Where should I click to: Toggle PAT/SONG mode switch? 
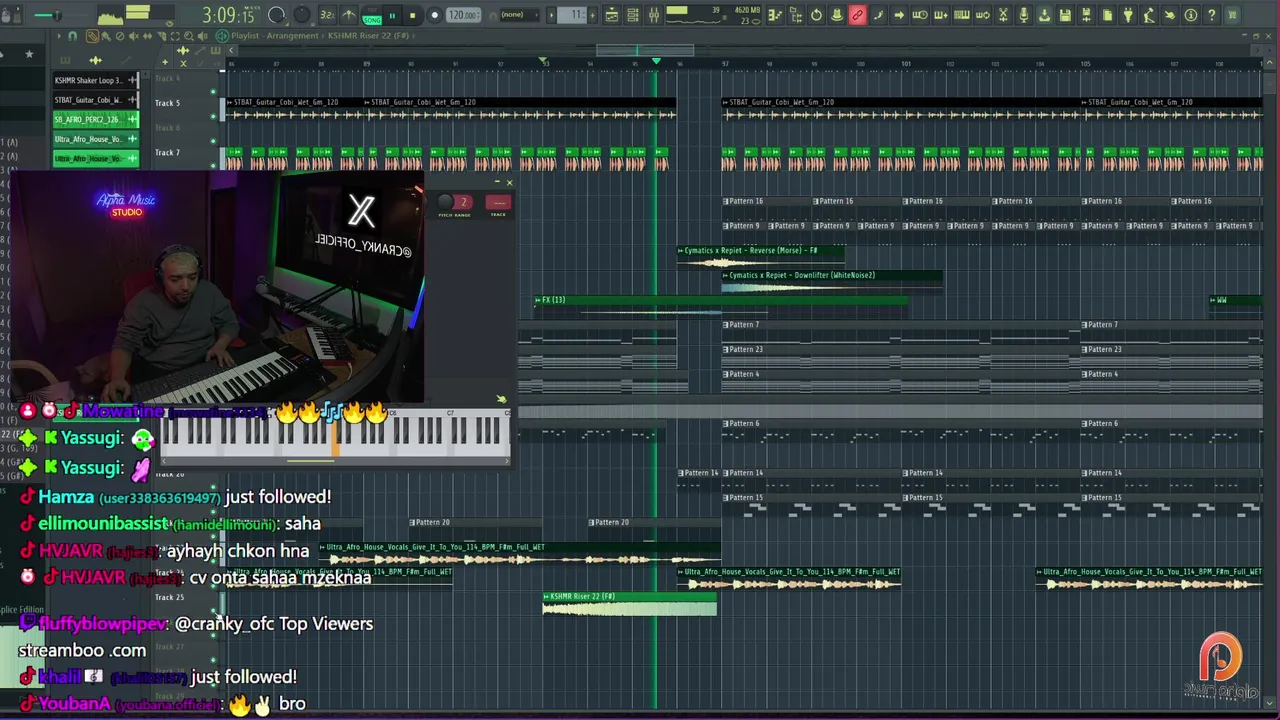[372, 15]
